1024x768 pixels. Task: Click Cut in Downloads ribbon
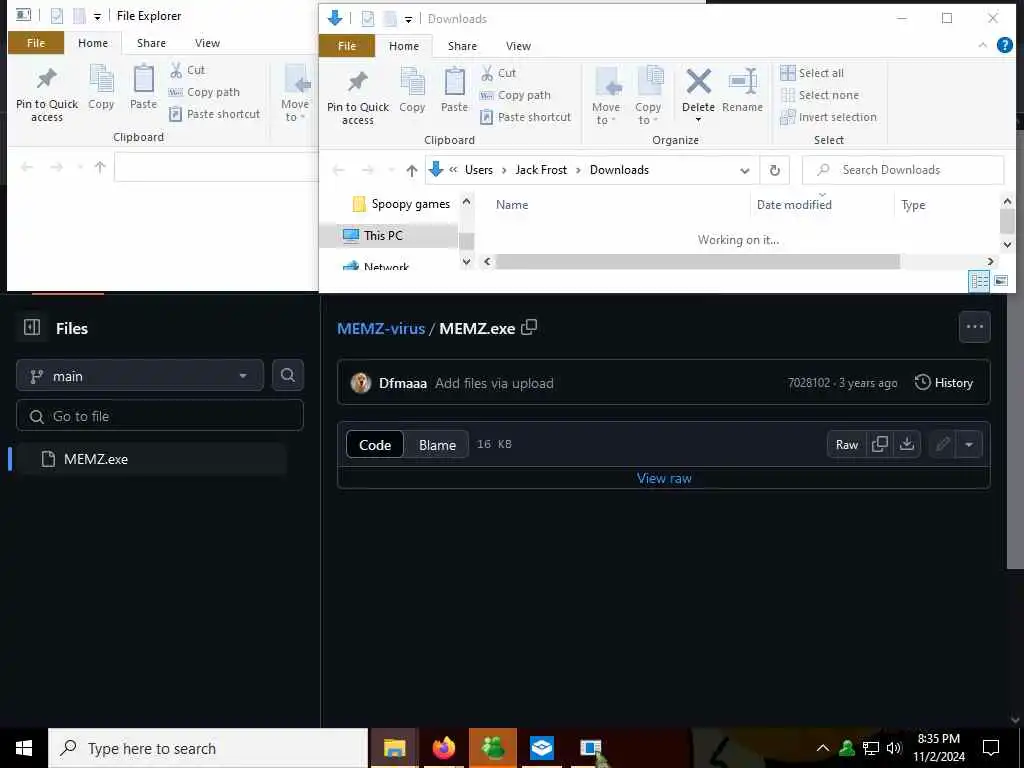(498, 73)
